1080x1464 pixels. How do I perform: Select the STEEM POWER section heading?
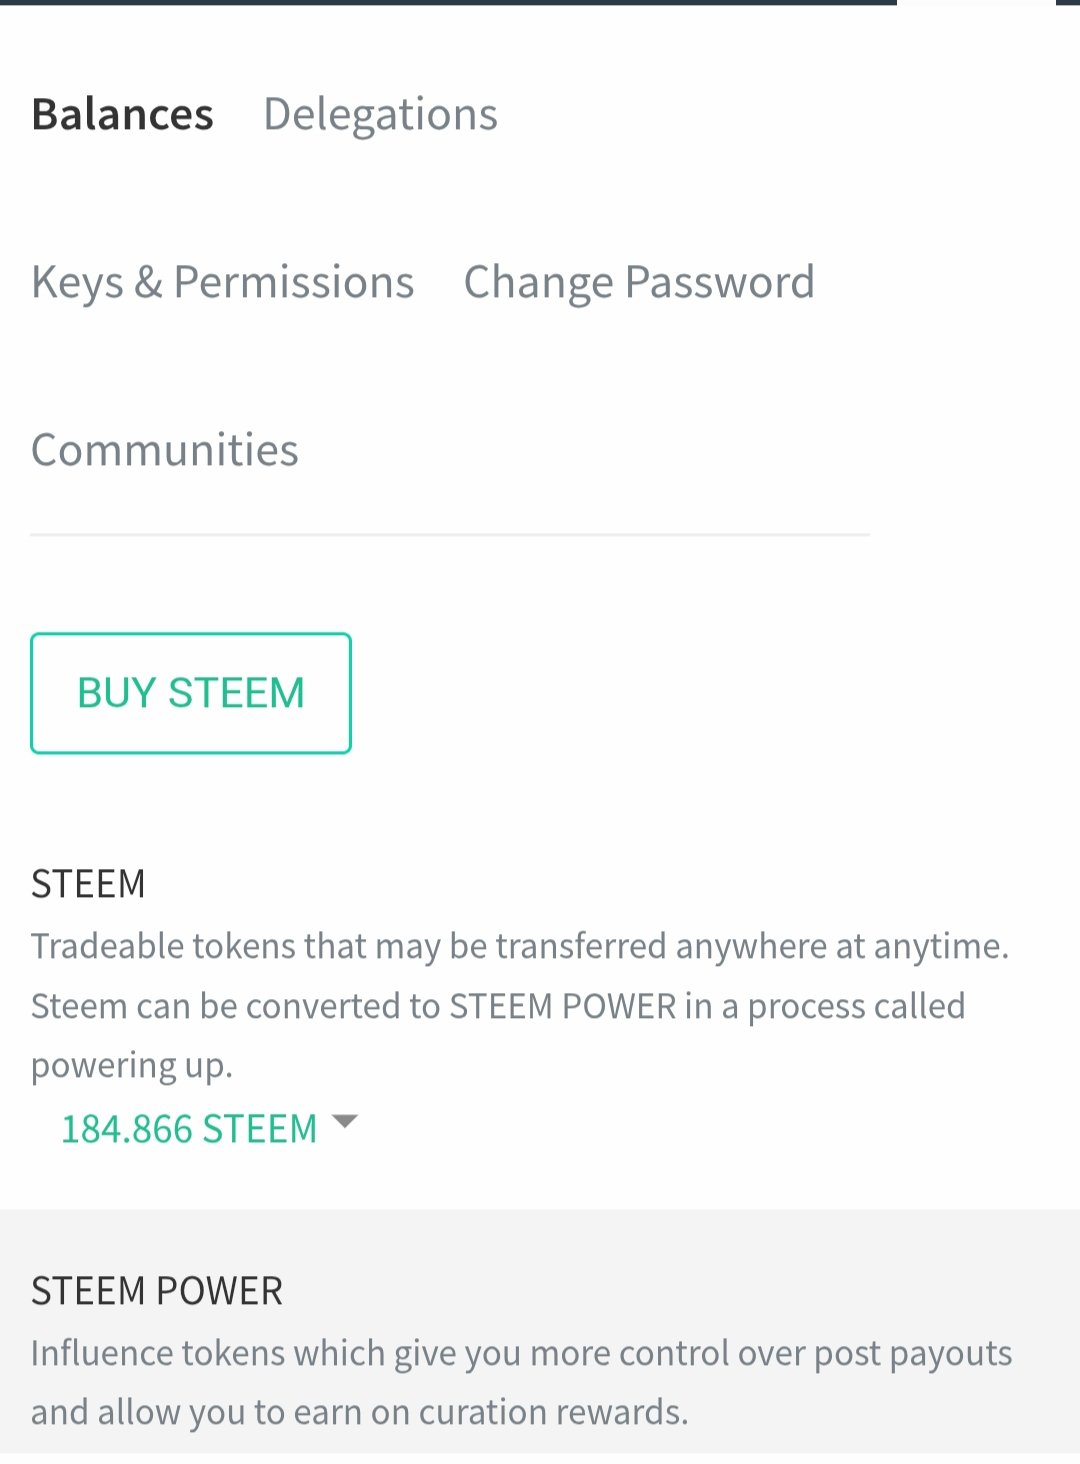[157, 1291]
